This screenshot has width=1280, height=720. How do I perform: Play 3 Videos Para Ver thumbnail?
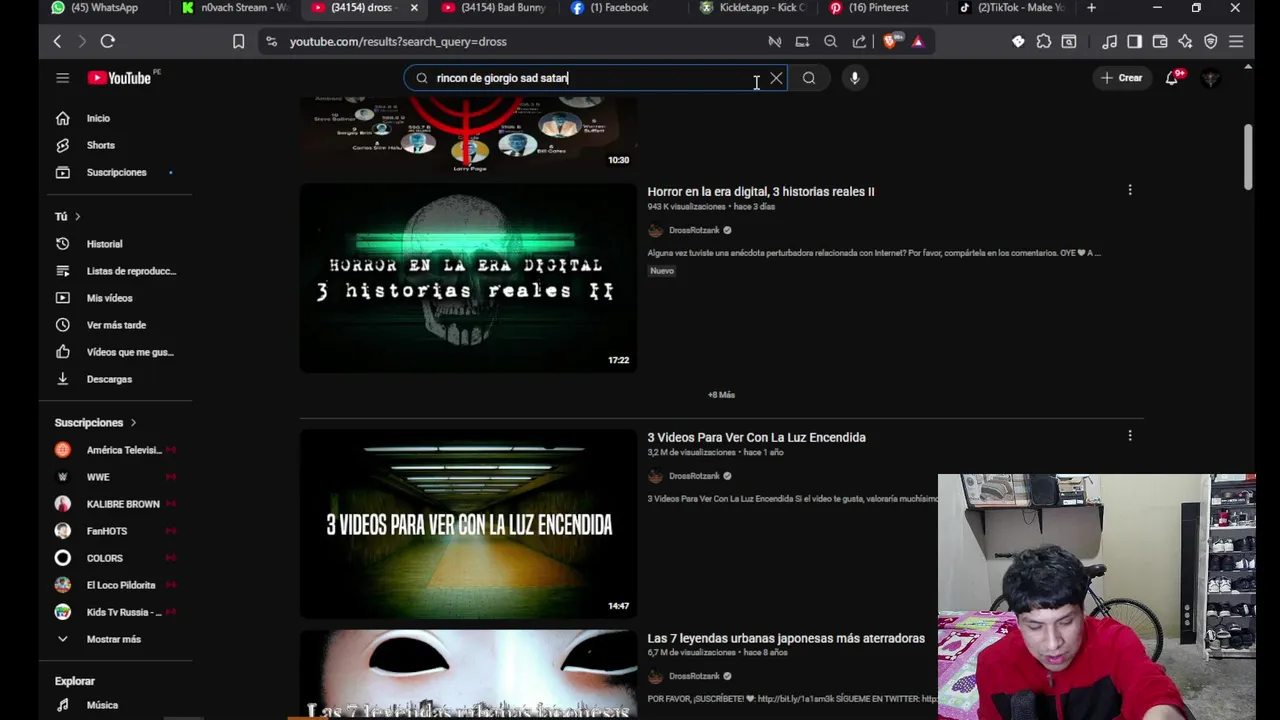click(x=468, y=524)
